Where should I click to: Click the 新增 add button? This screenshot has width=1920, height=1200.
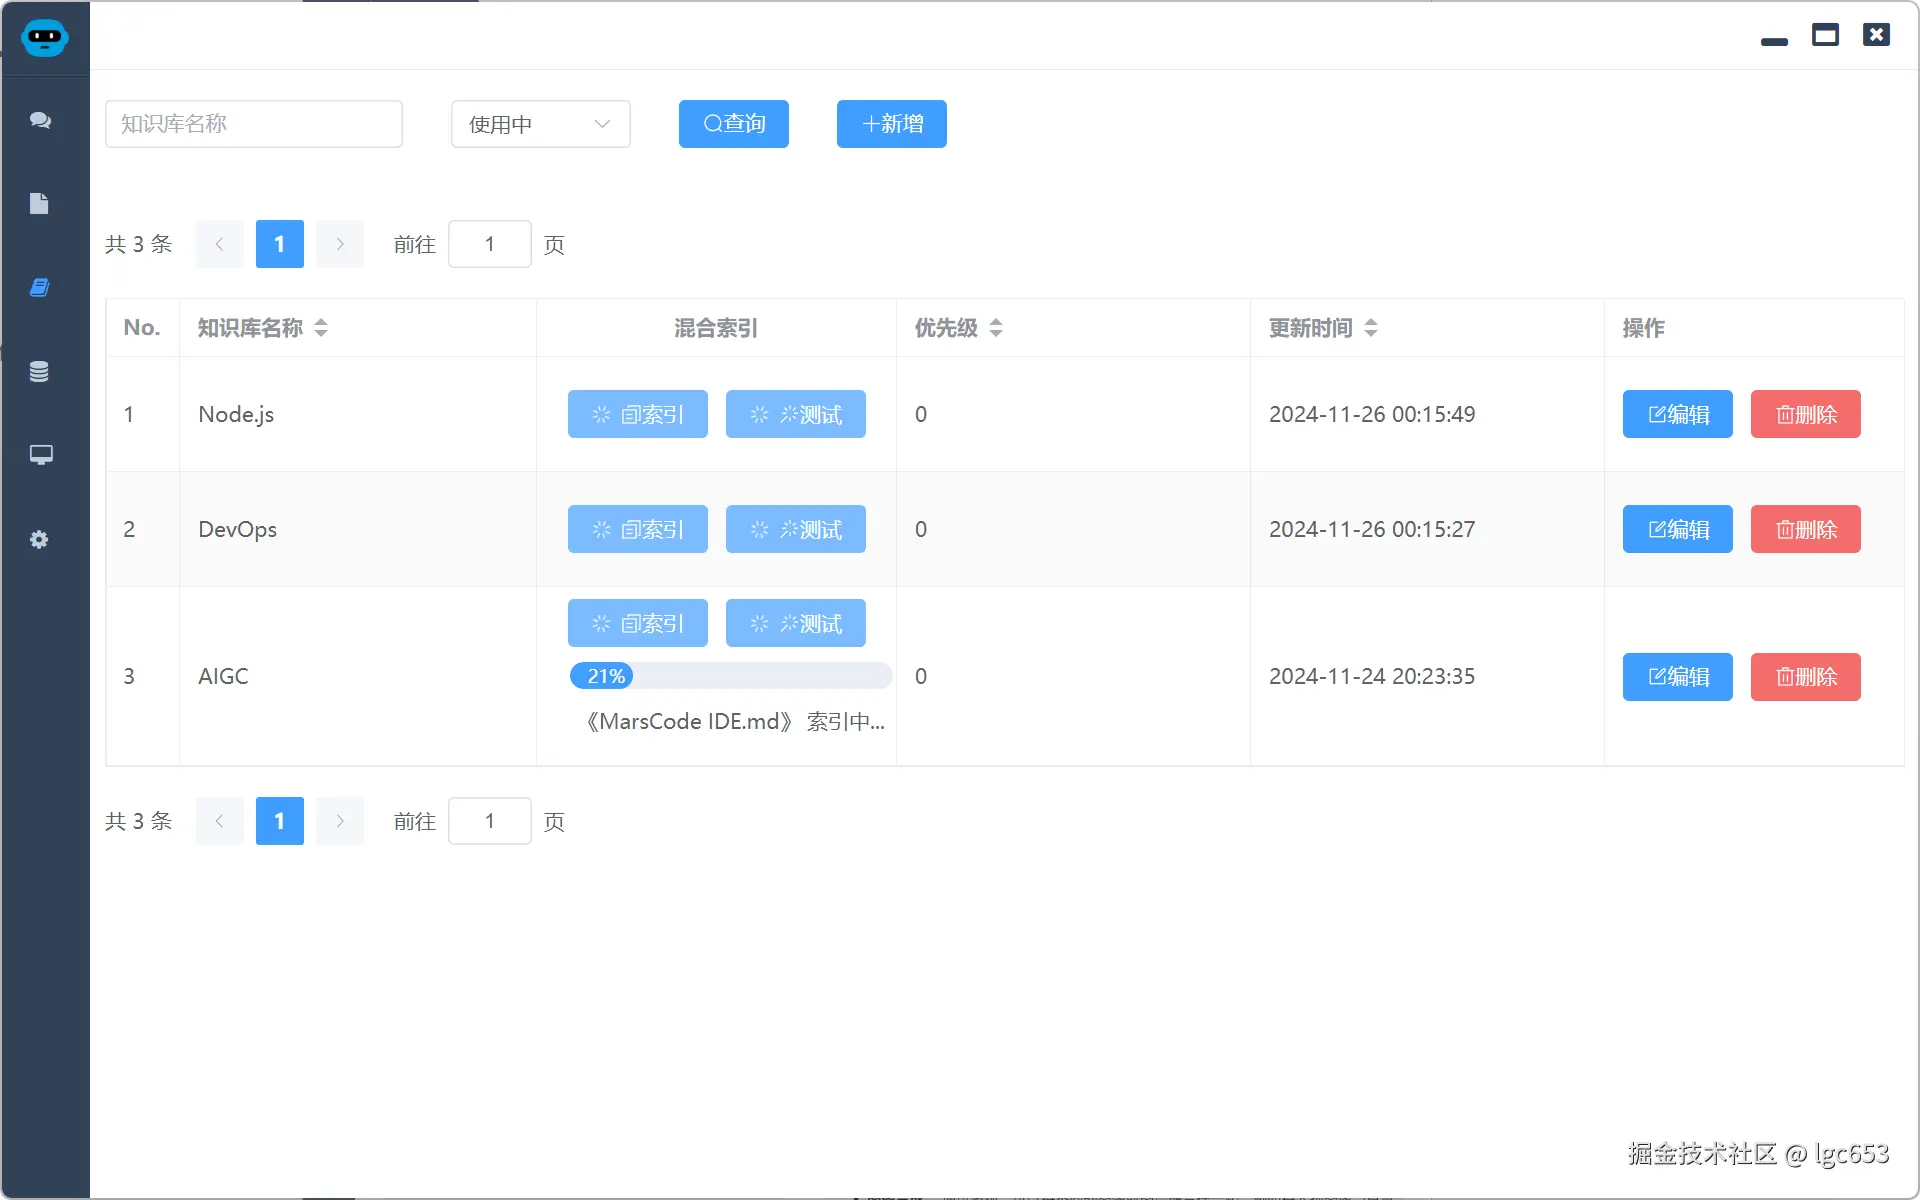(x=891, y=123)
